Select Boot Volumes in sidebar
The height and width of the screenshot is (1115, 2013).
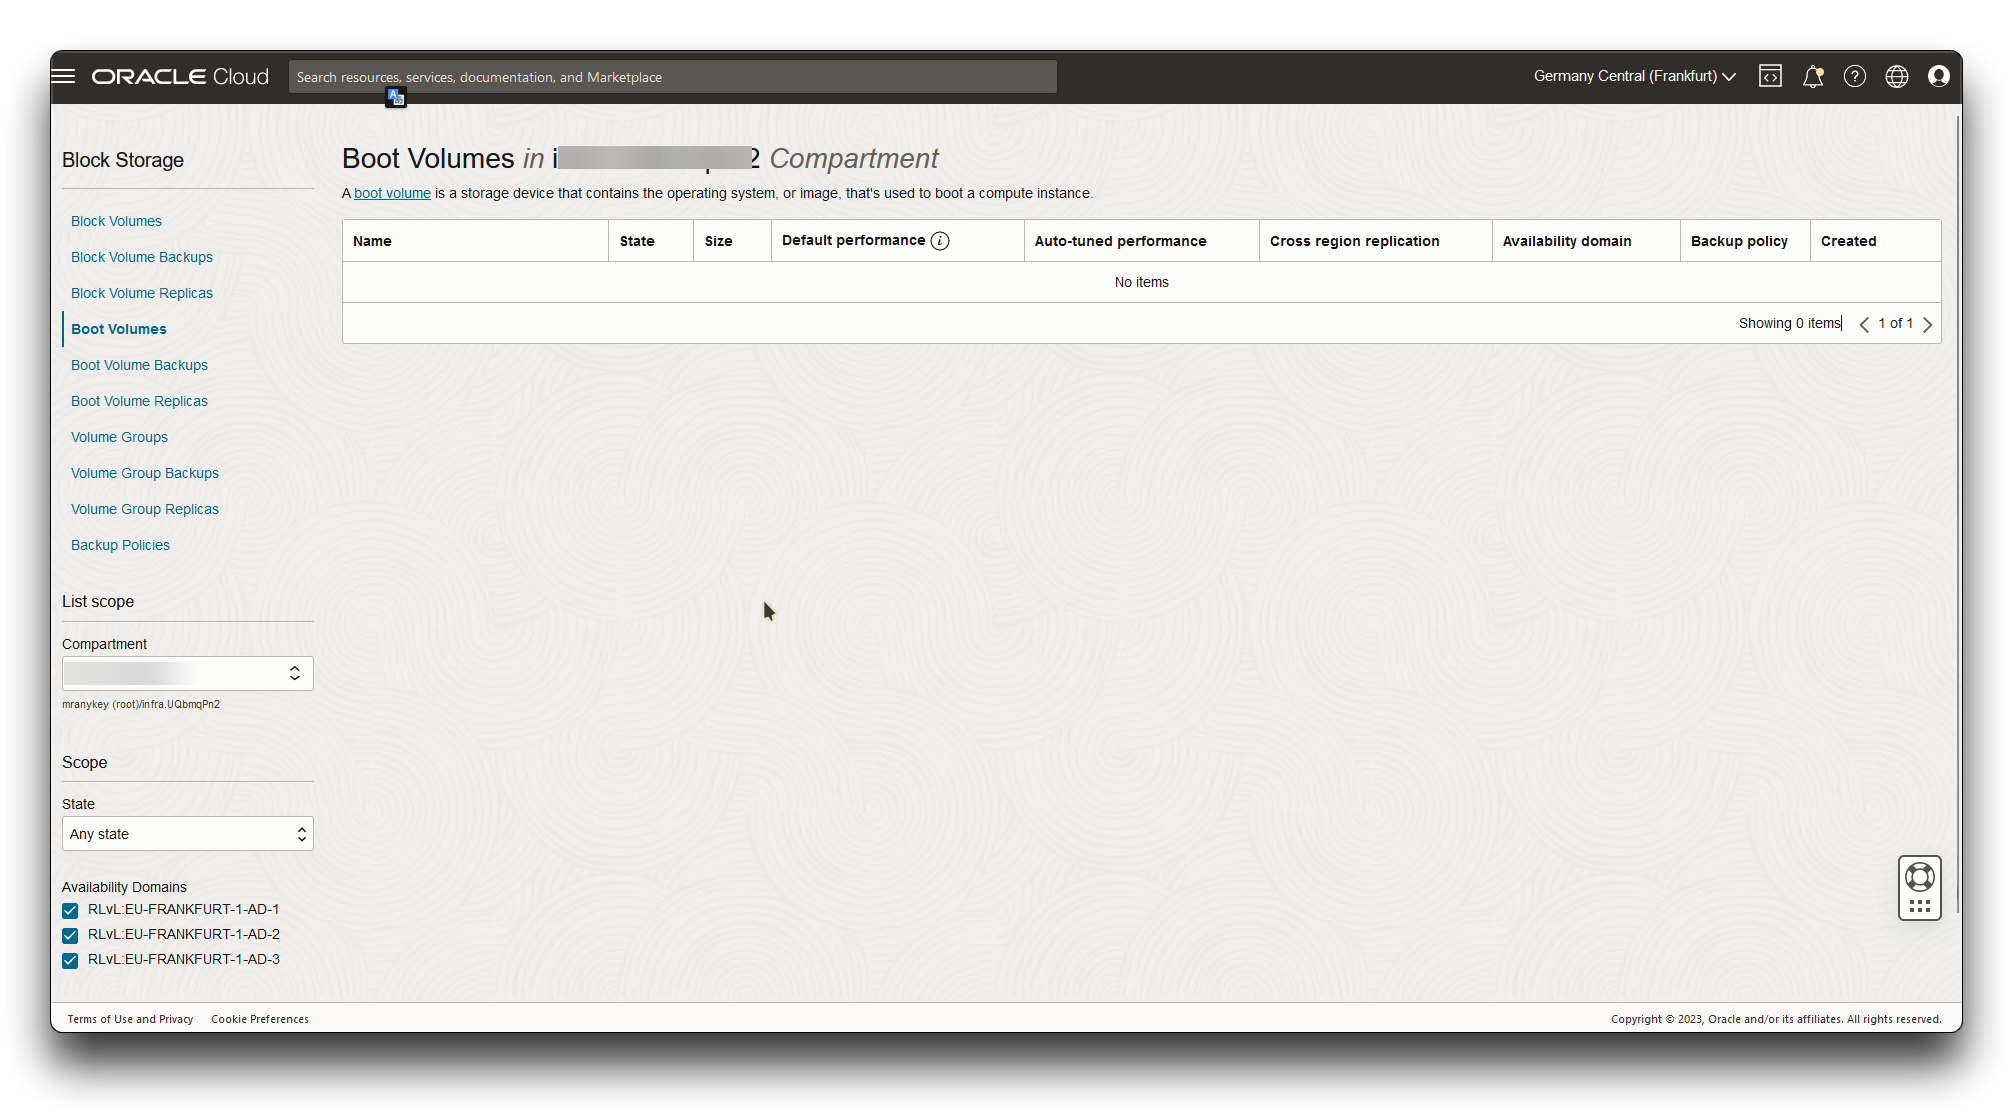click(119, 329)
